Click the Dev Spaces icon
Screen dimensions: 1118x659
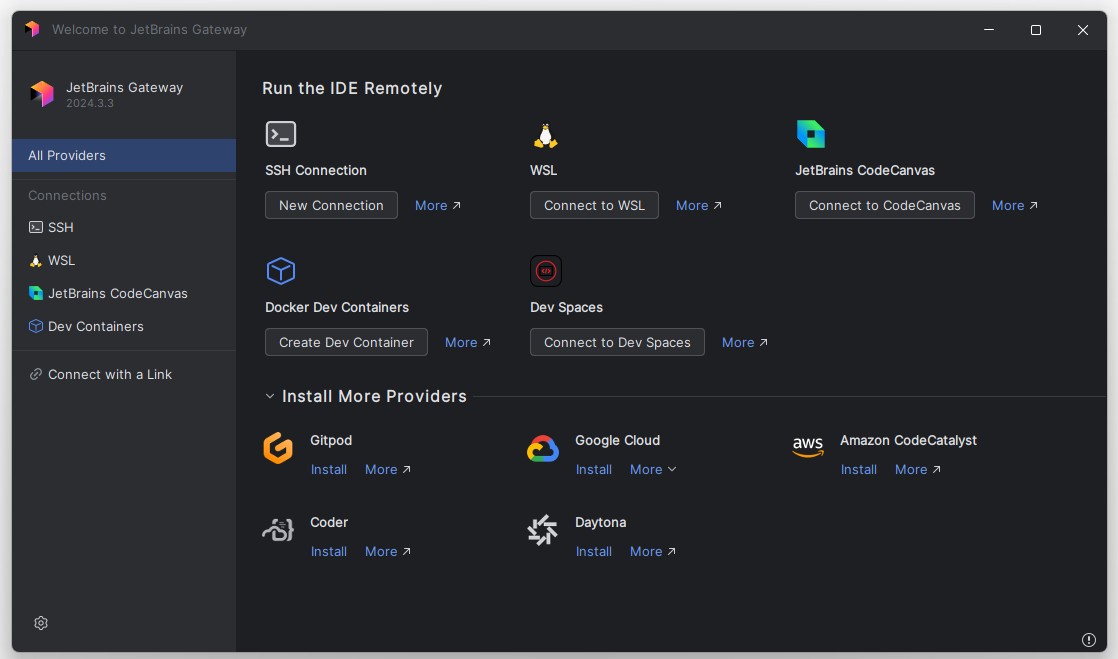[546, 271]
